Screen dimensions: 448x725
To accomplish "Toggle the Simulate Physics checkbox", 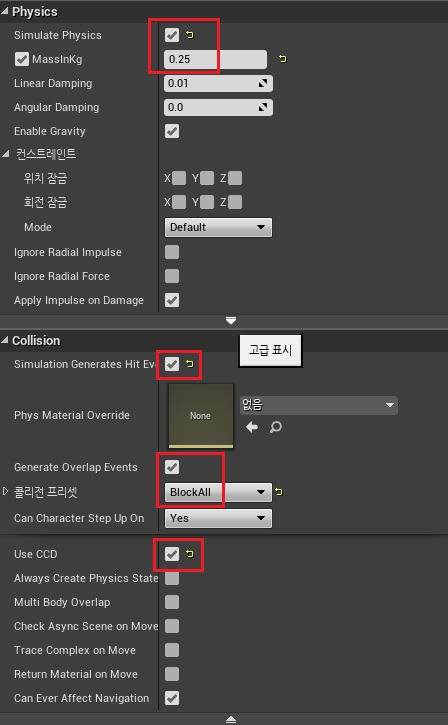I will pyautogui.click(x=172, y=35).
